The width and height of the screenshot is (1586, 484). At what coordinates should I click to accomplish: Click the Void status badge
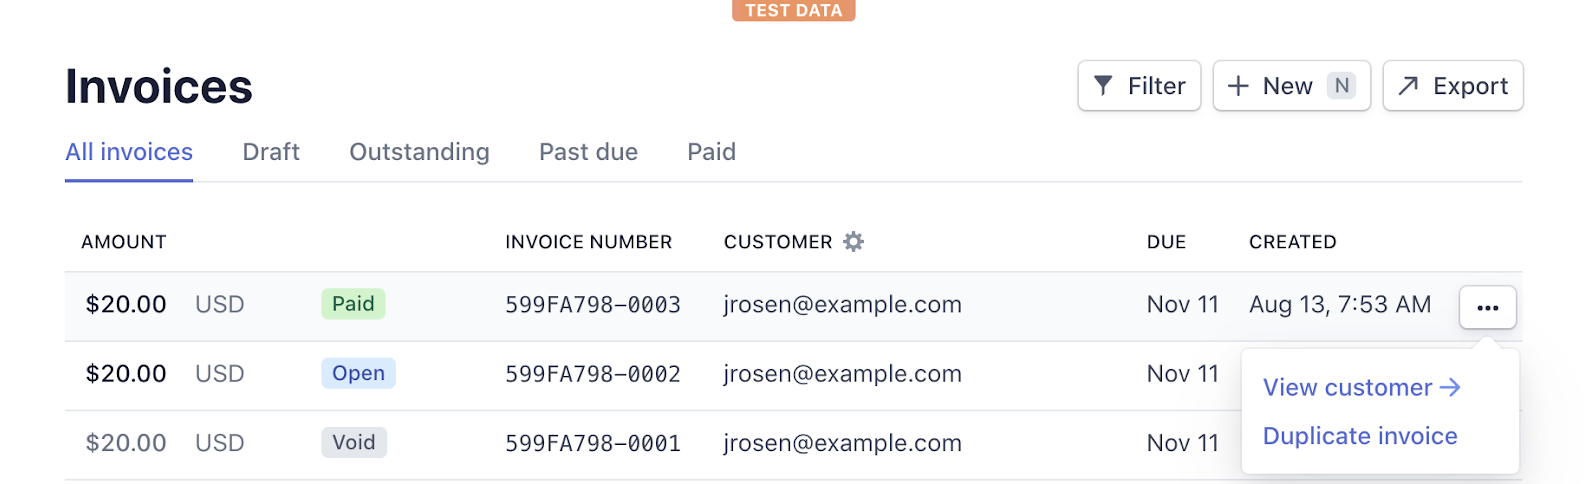click(354, 442)
